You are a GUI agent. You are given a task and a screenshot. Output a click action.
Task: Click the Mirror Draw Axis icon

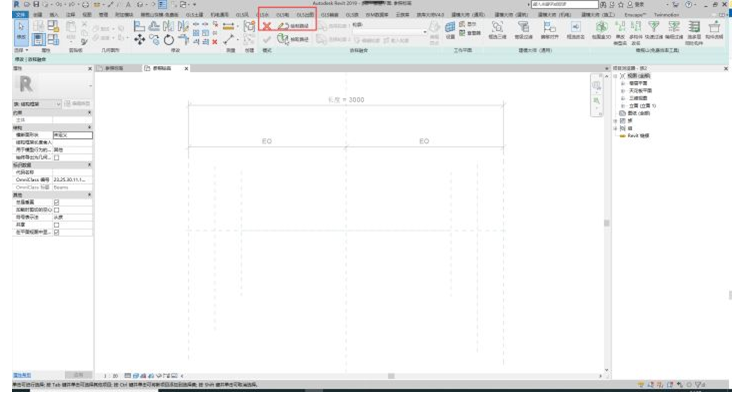click(183, 26)
